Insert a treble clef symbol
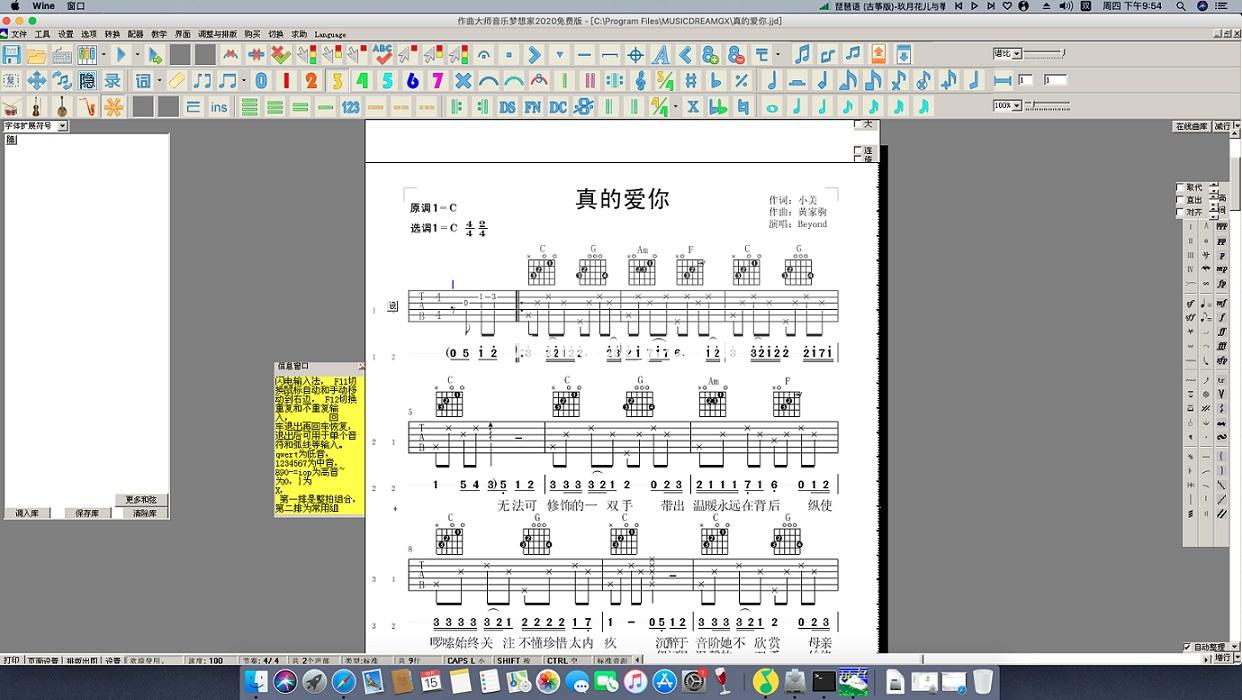 pyautogui.click(x=640, y=80)
